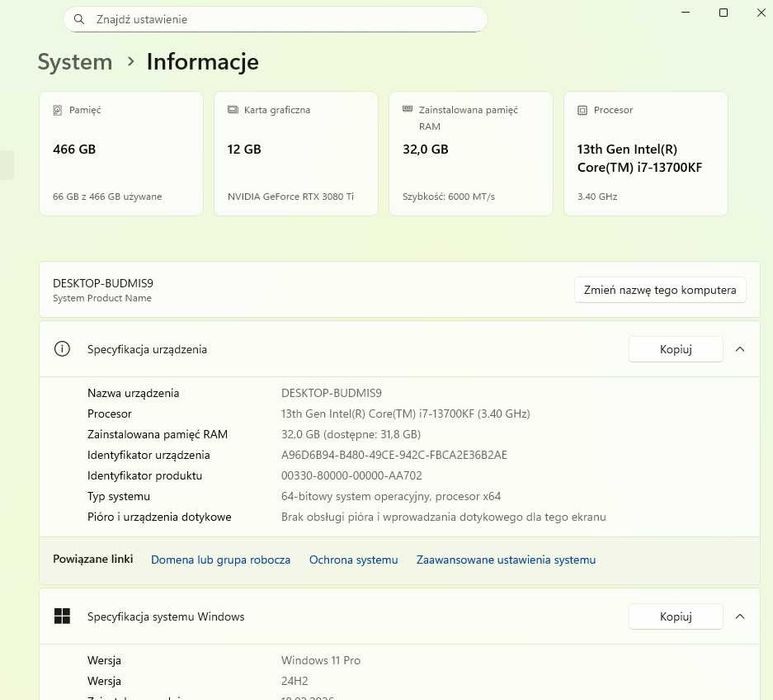This screenshot has width=773, height=700.
Task: Minimize the Settings window
Action: (685, 12)
